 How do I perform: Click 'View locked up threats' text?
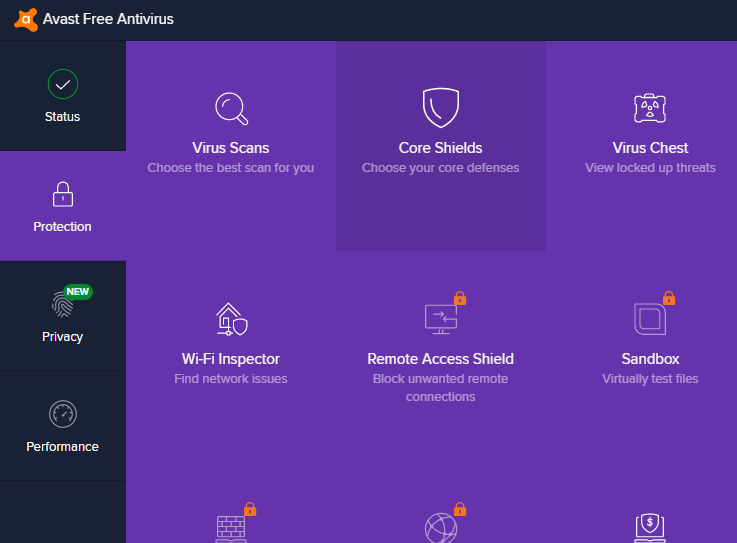(650, 168)
